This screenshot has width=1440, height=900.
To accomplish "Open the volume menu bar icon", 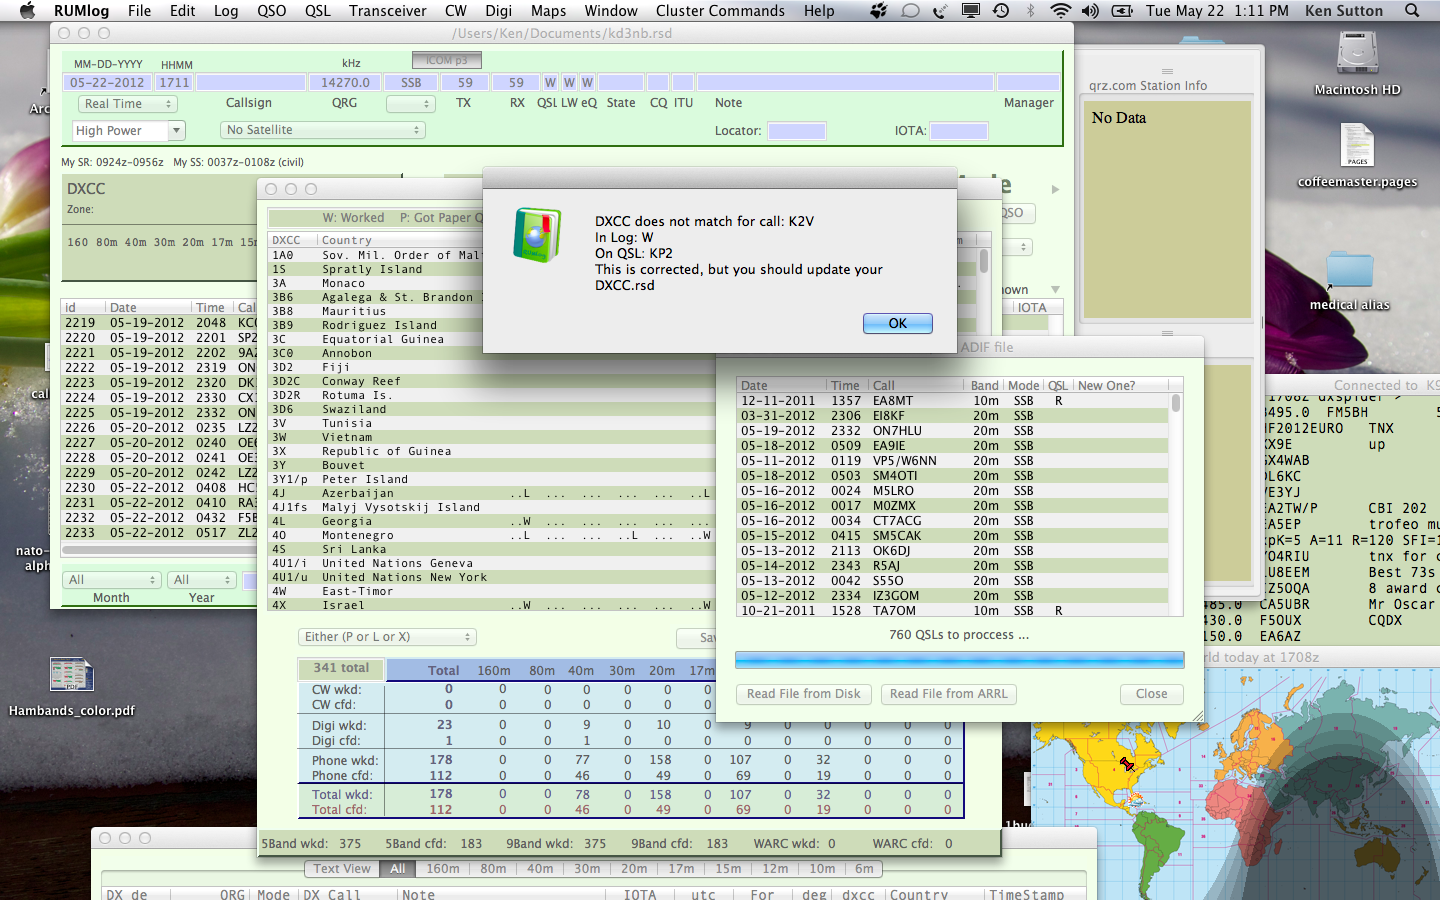I will coord(1090,10).
